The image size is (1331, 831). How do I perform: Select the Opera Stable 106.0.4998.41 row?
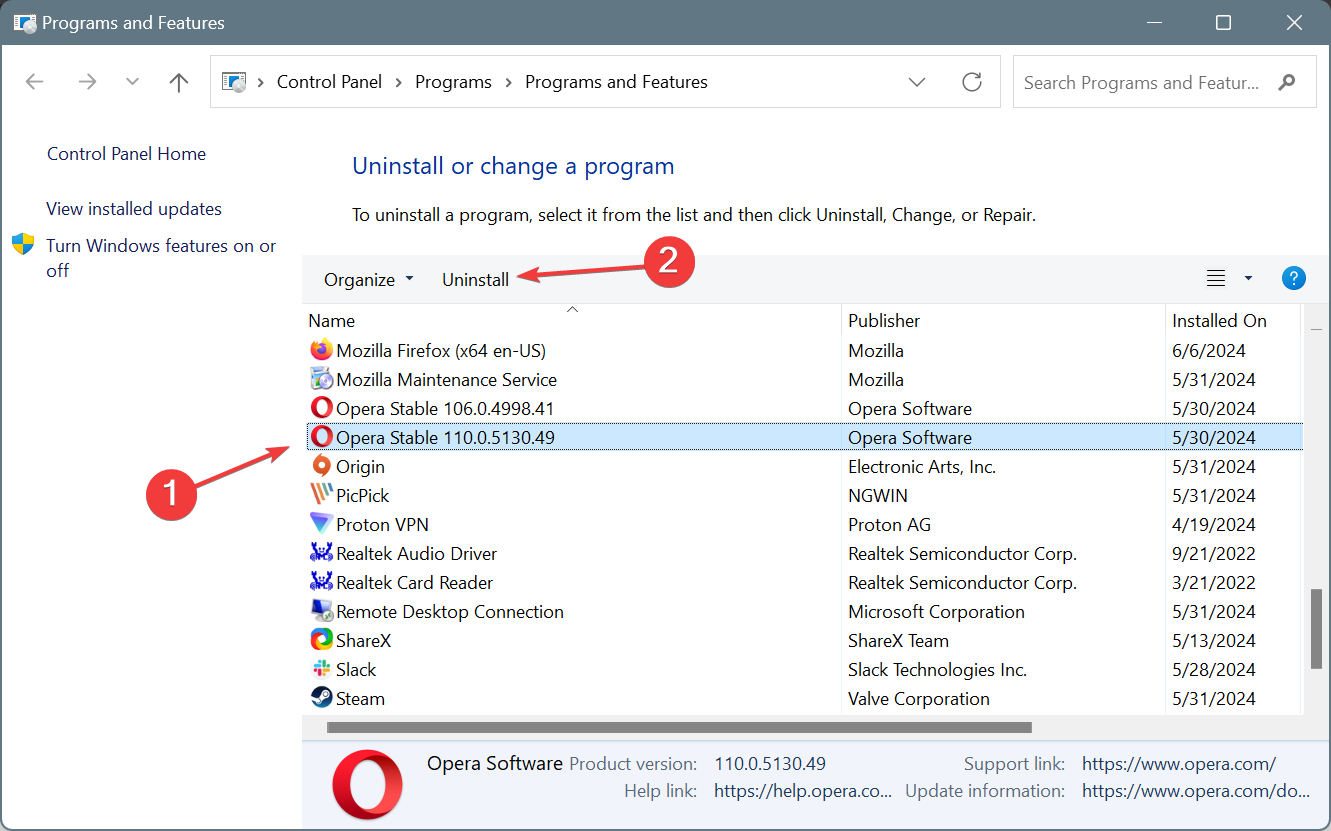point(803,408)
